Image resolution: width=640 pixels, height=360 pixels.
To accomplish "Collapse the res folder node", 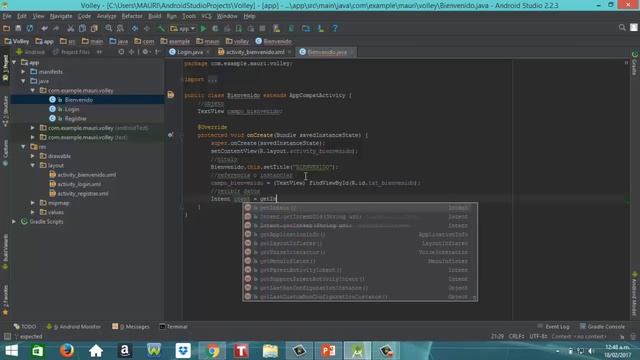I will tap(24, 147).
